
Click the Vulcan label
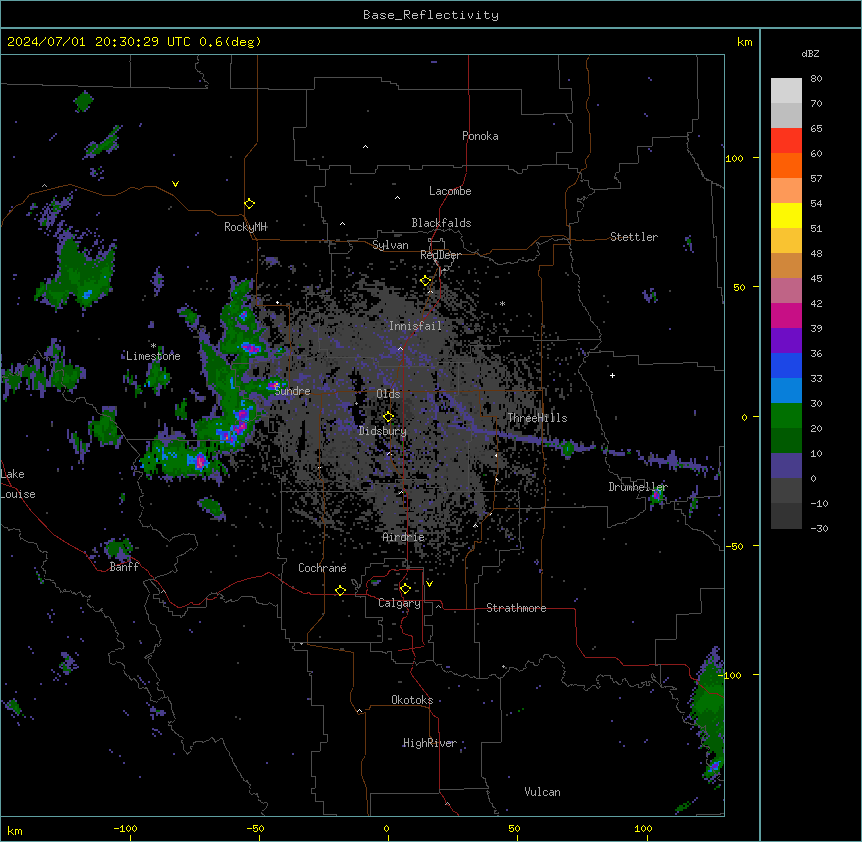(x=542, y=792)
